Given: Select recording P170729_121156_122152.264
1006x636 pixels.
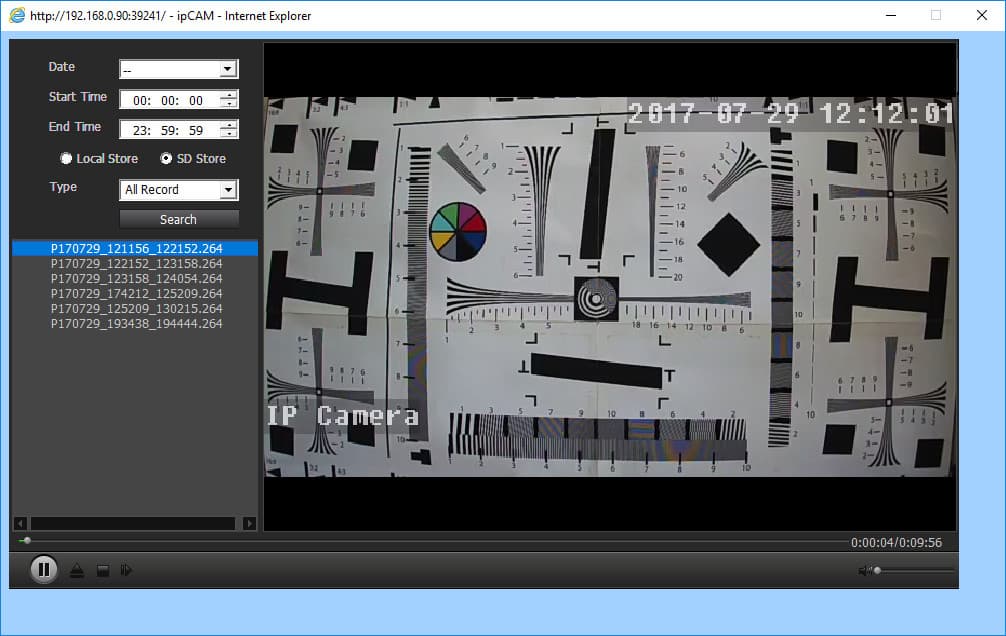Looking at the screenshot, I should (x=135, y=248).
